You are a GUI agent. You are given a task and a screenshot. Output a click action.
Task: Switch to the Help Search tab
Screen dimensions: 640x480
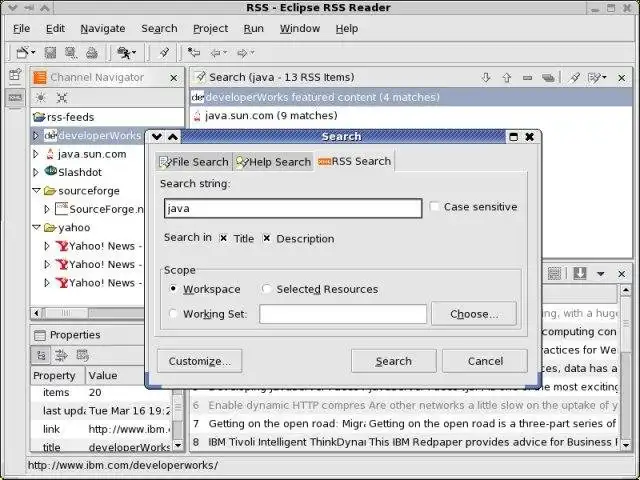point(273,162)
